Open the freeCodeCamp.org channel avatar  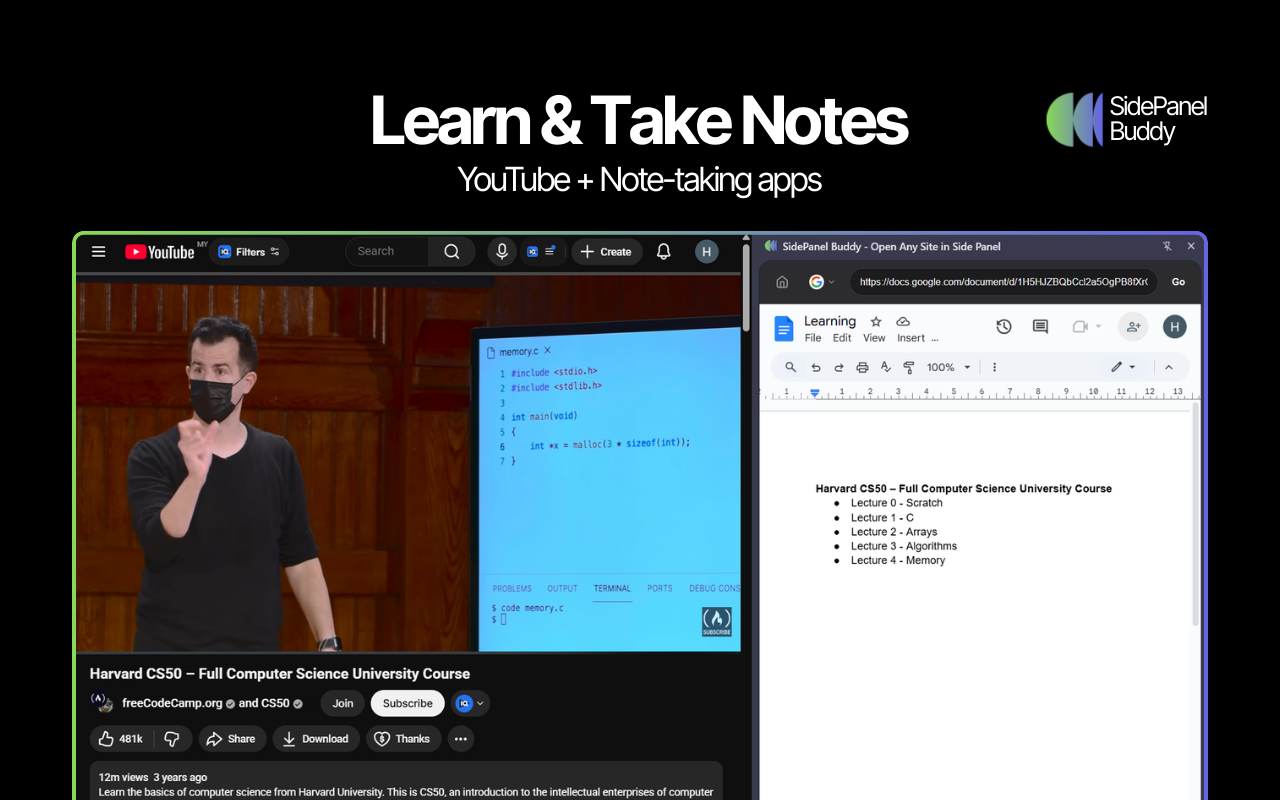[101, 703]
